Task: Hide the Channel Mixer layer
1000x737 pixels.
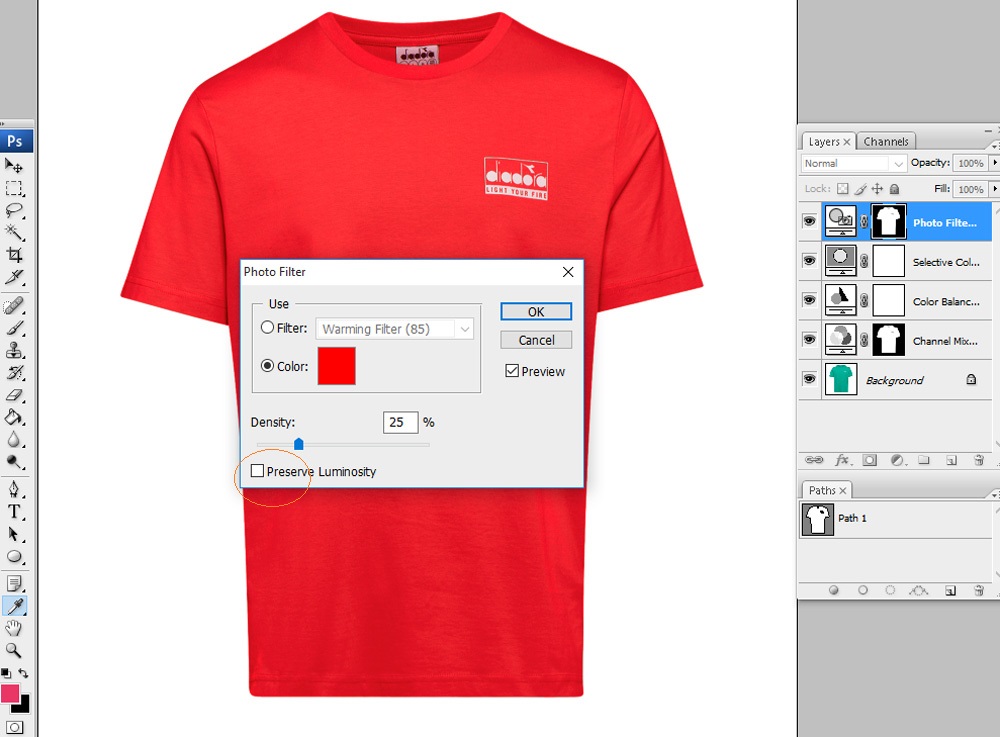Action: 809,340
